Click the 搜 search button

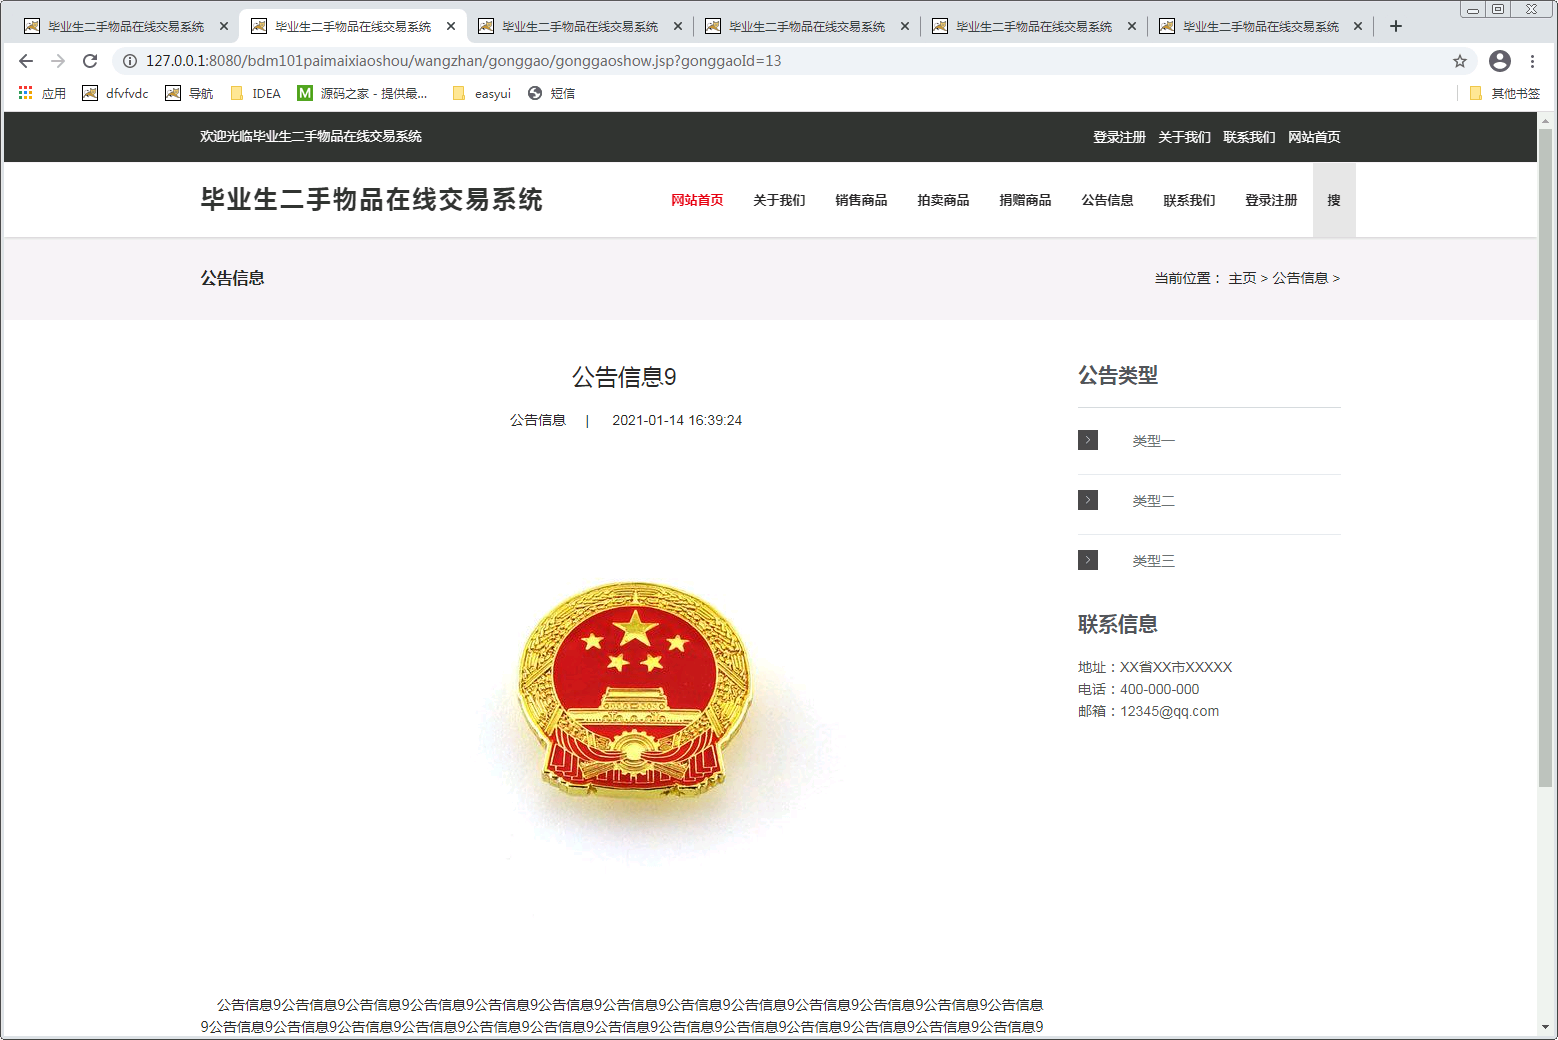click(1334, 200)
